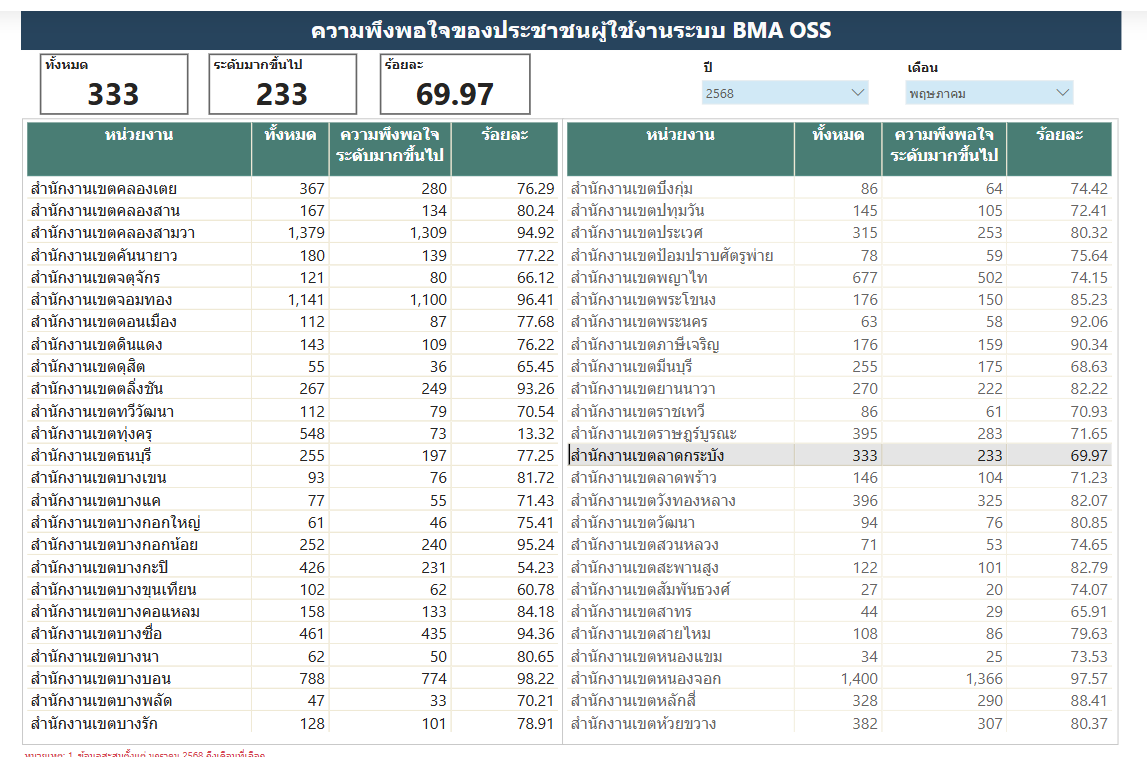Pick the สำนักงานเขตดินแดง row
The image size is (1147, 757).
(293, 344)
